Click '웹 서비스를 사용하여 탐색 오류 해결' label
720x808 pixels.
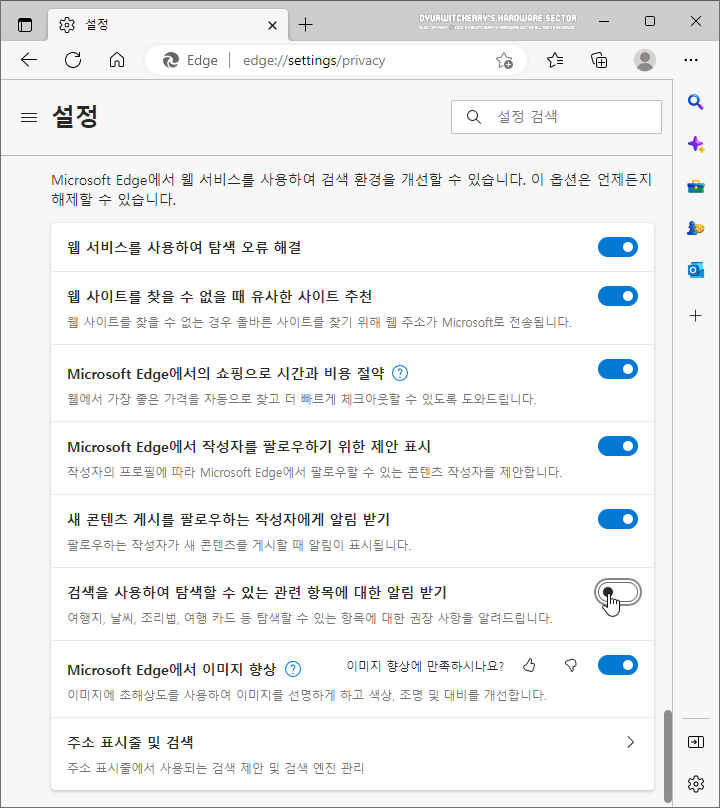pyautogui.click(x=184, y=247)
